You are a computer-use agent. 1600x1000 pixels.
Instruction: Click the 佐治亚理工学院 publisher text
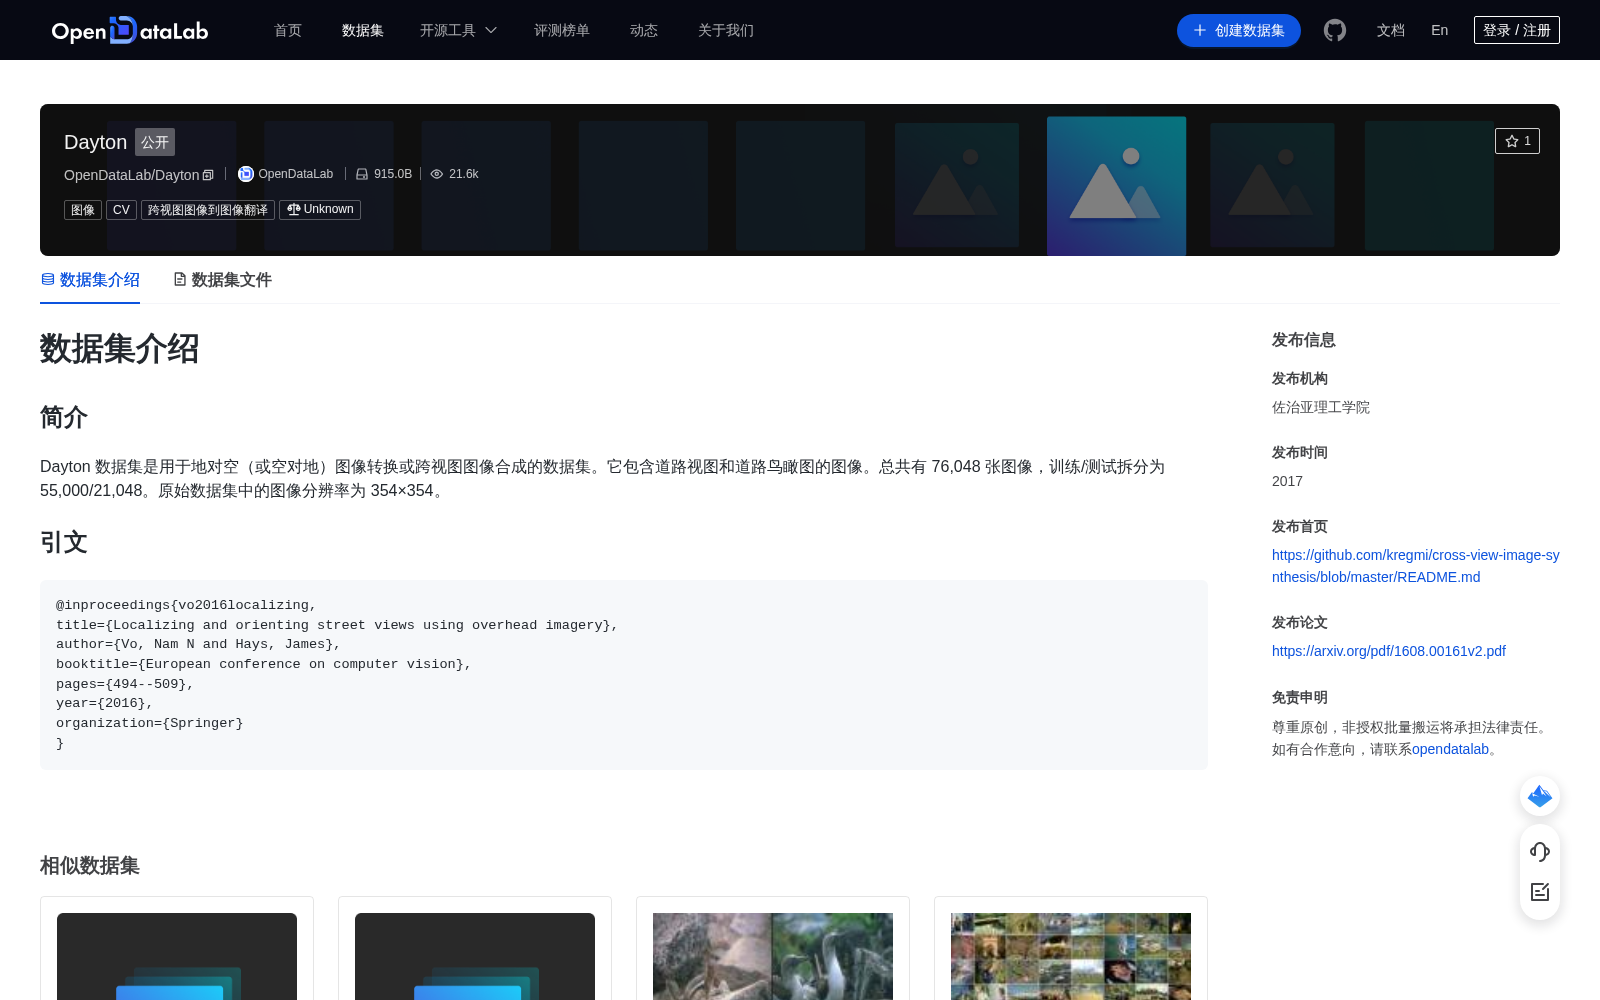coord(1321,407)
